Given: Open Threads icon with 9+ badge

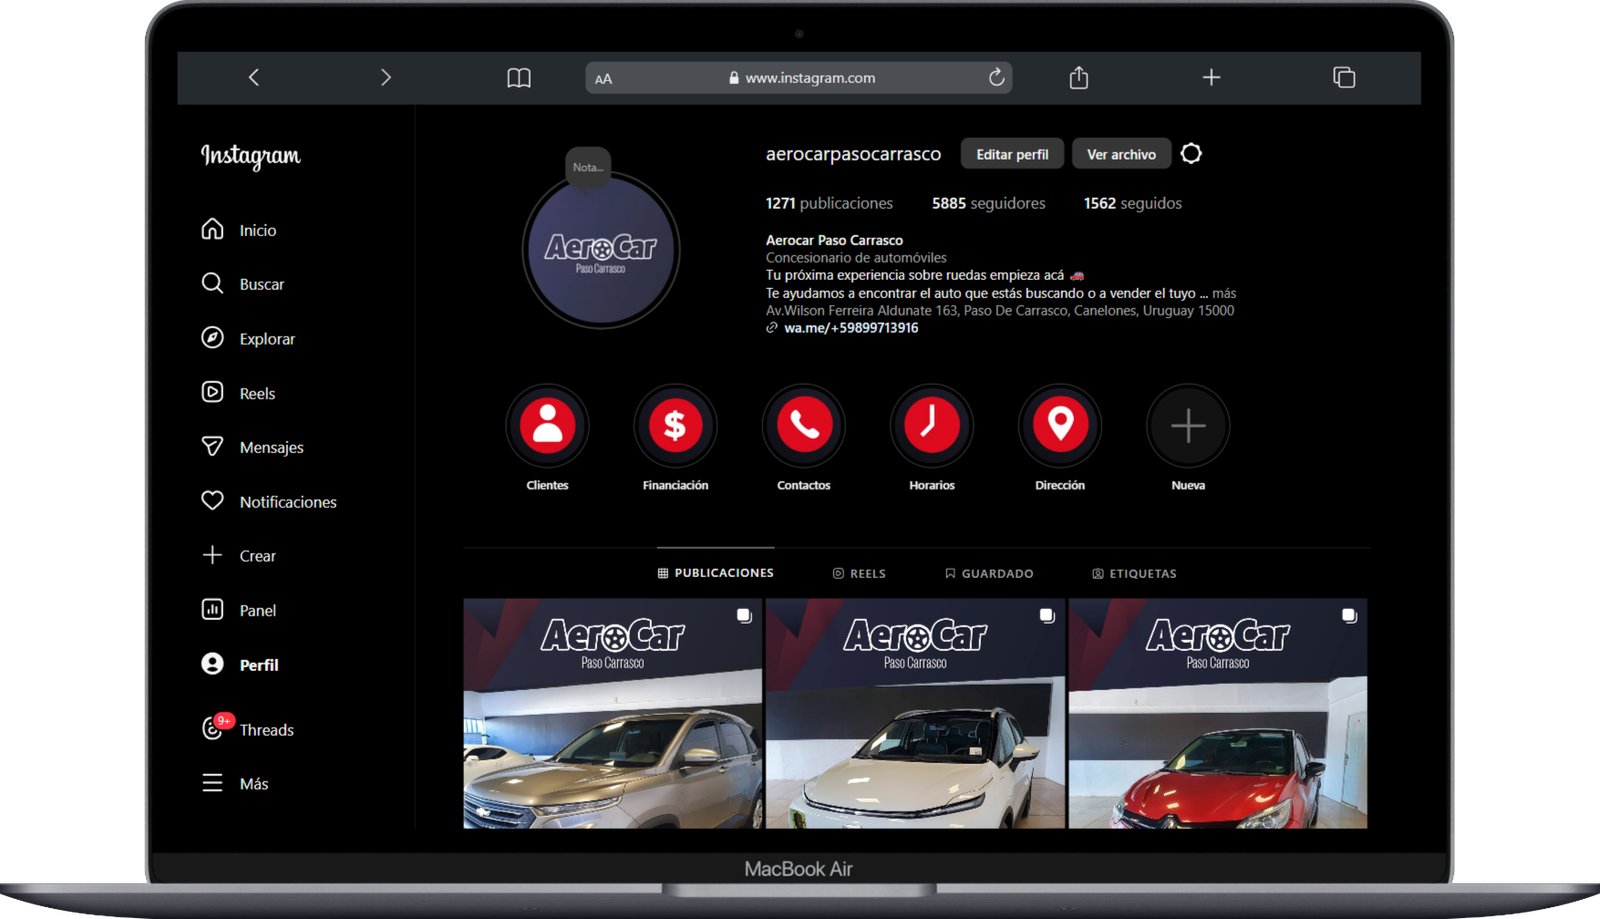Looking at the screenshot, I should point(214,727).
